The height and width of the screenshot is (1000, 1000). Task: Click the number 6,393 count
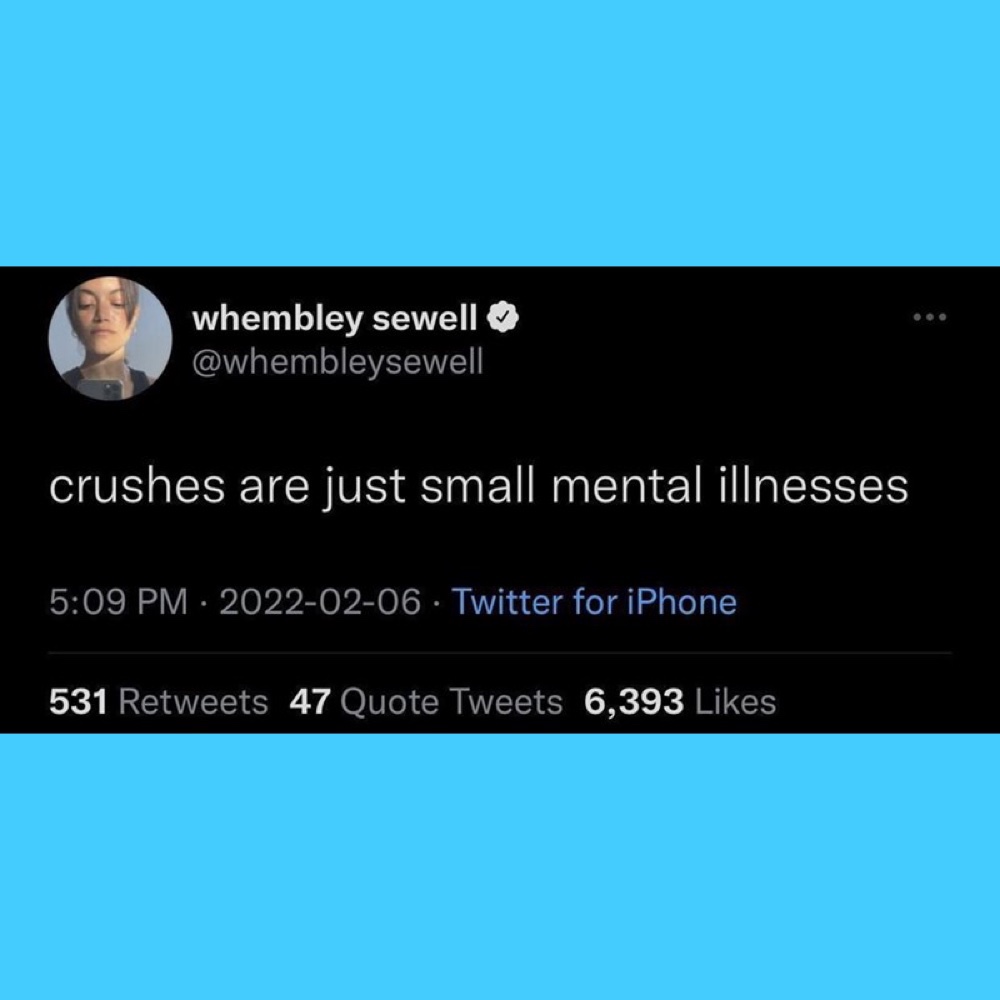(x=634, y=702)
